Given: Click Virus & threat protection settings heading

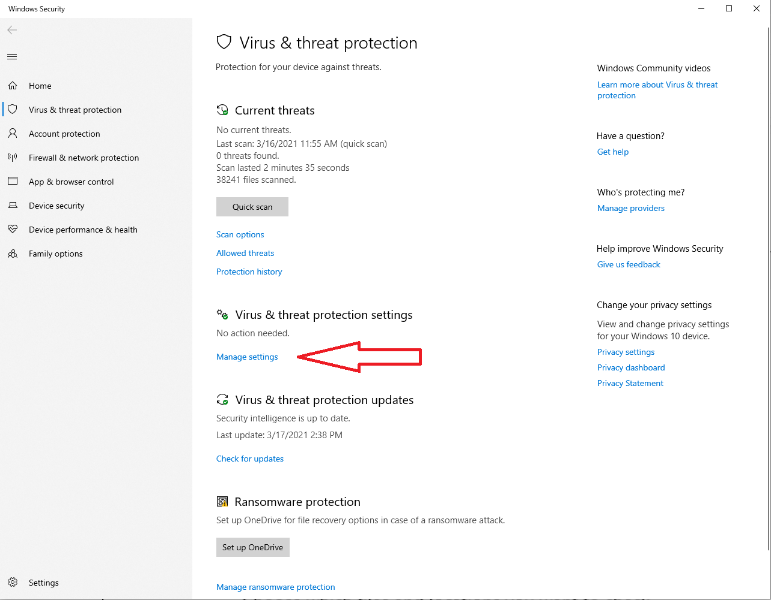Looking at the screenshot, I should [x=324, y=315].
